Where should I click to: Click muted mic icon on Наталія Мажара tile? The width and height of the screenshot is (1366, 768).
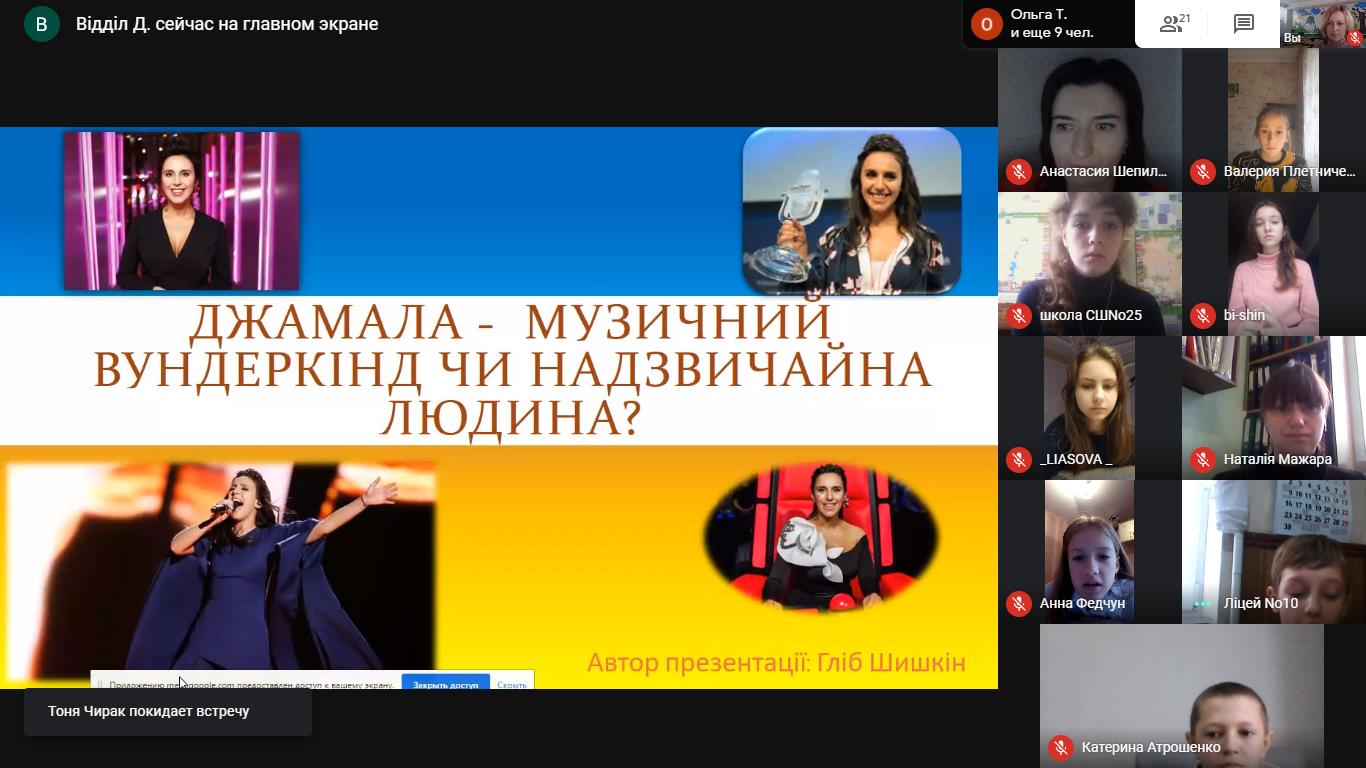pyautogui.click(x=1202, y=460)
